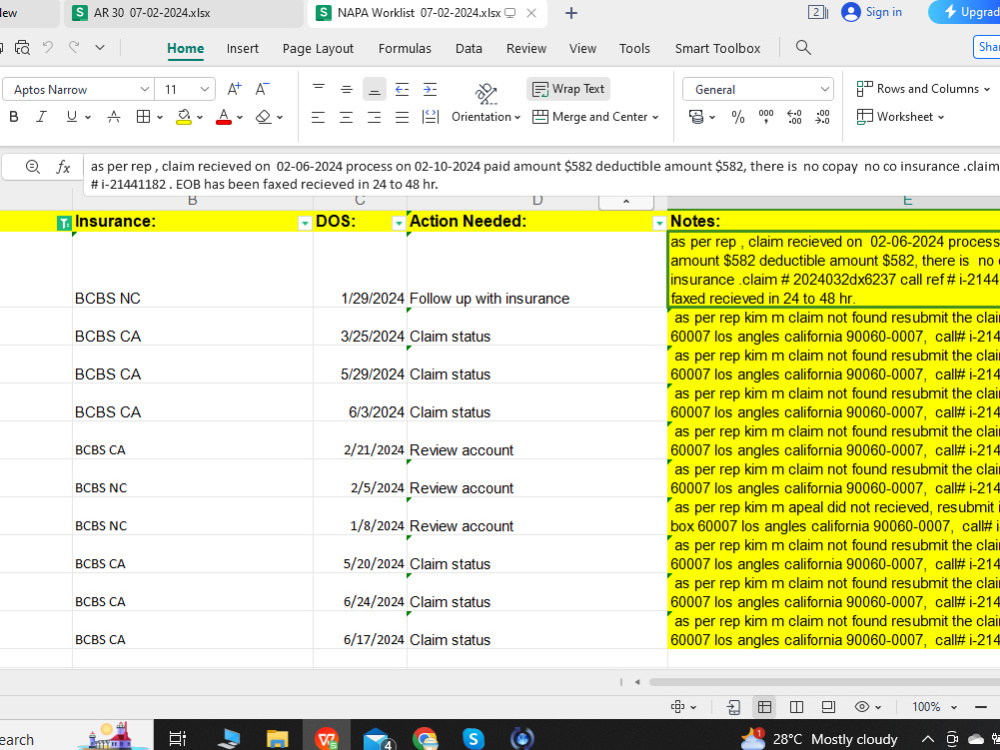Click the percent style icon

coord(738,117)
